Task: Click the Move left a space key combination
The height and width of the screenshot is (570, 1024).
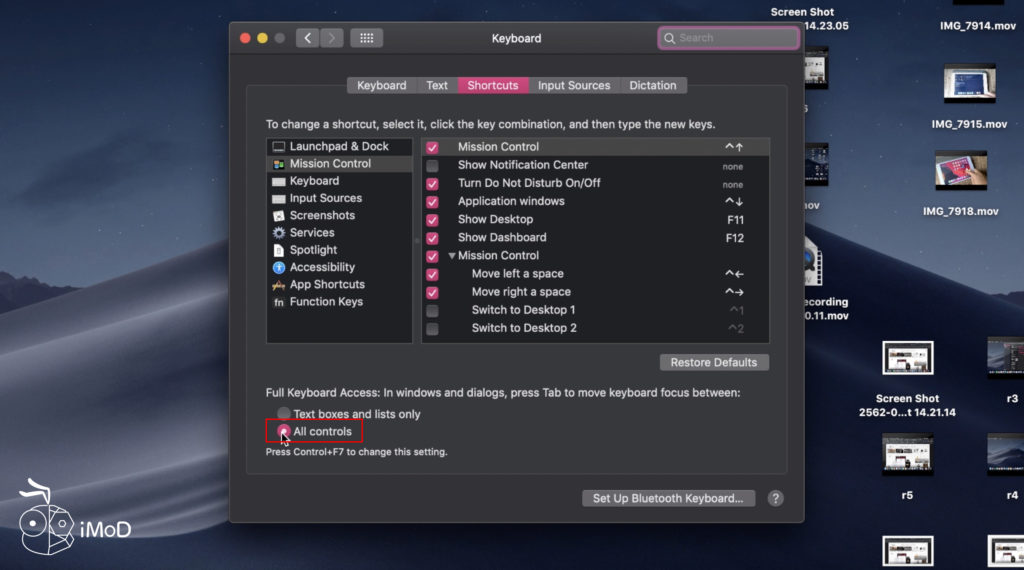Action: [734, 274]
